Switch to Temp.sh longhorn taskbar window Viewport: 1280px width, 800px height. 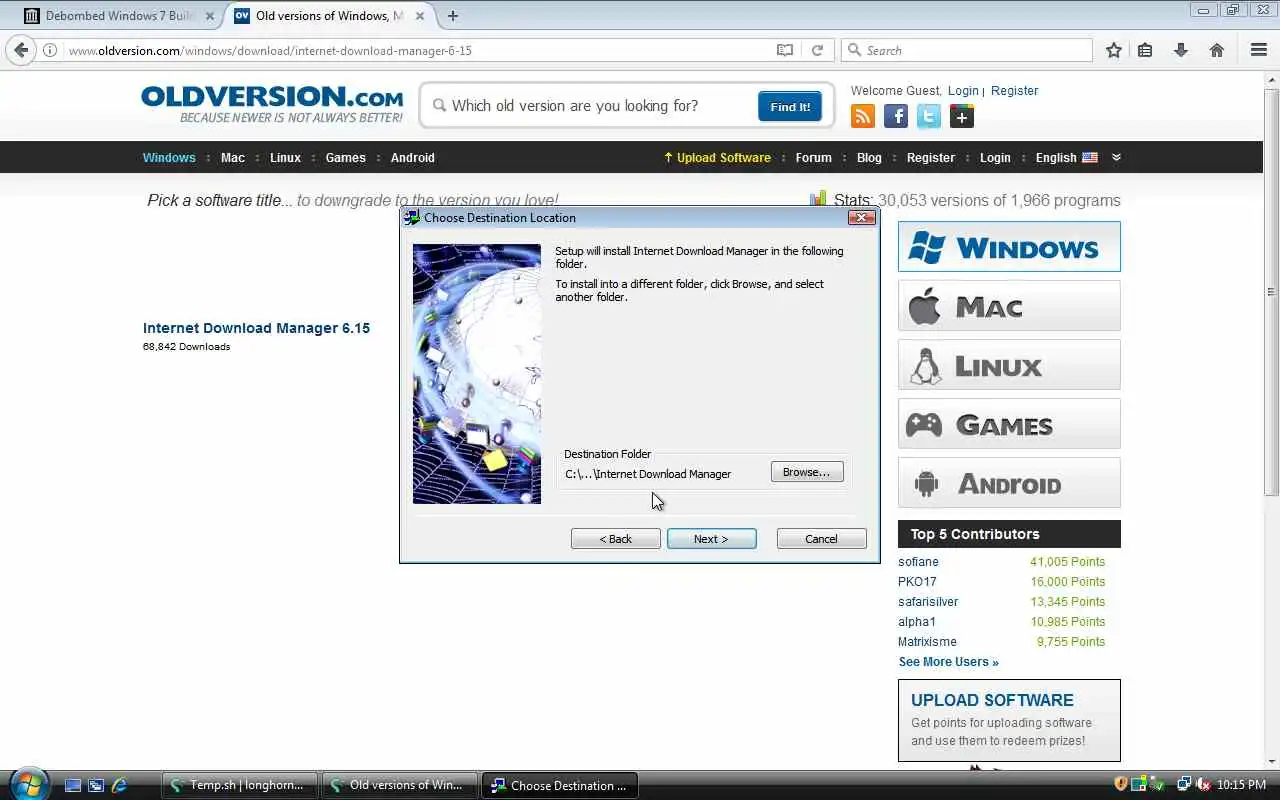(x=240, y=785)
